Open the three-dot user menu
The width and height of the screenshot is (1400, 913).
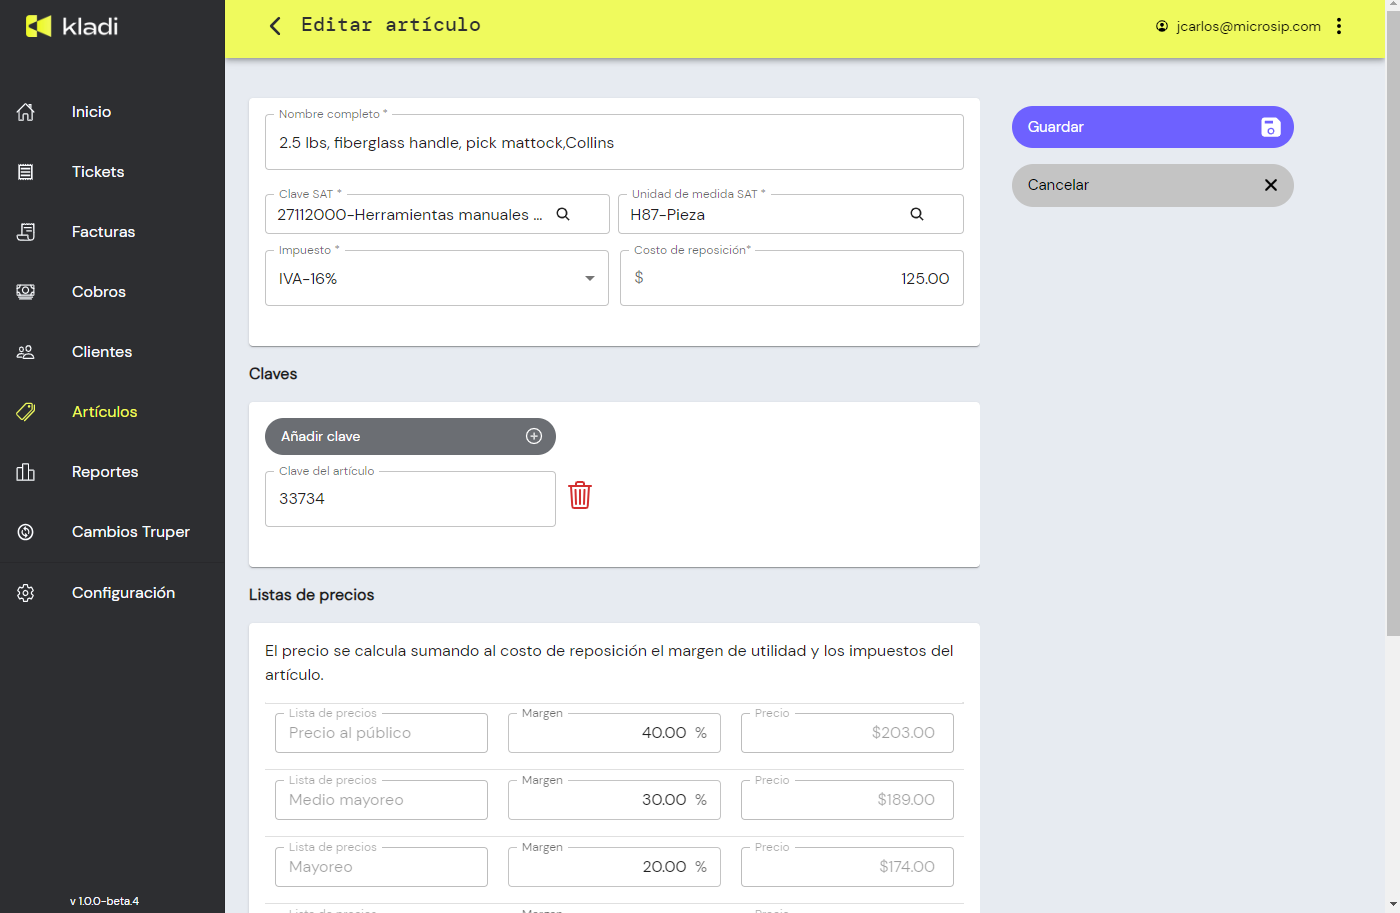click(1339, 26)
